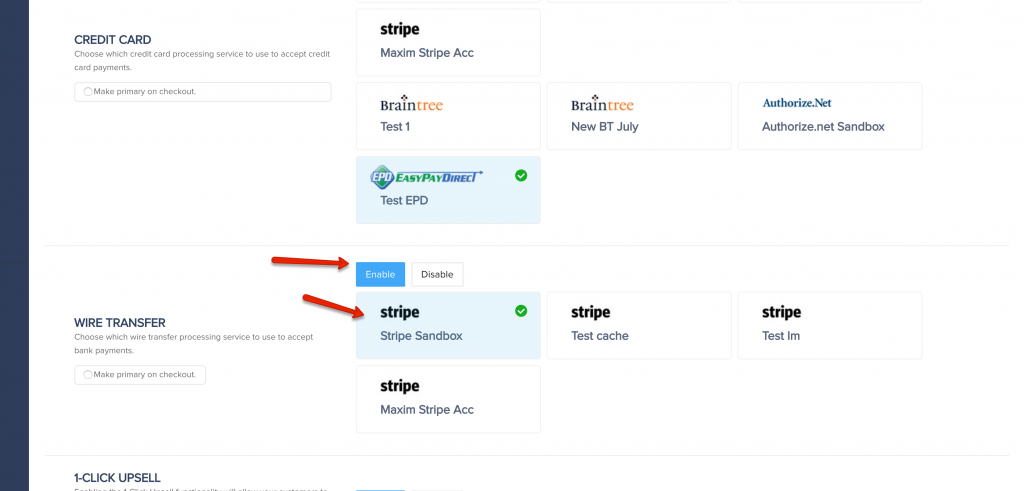Enable wire transfer payments
The width and height of the screenshot is (1024, 491).
[380, 274]
